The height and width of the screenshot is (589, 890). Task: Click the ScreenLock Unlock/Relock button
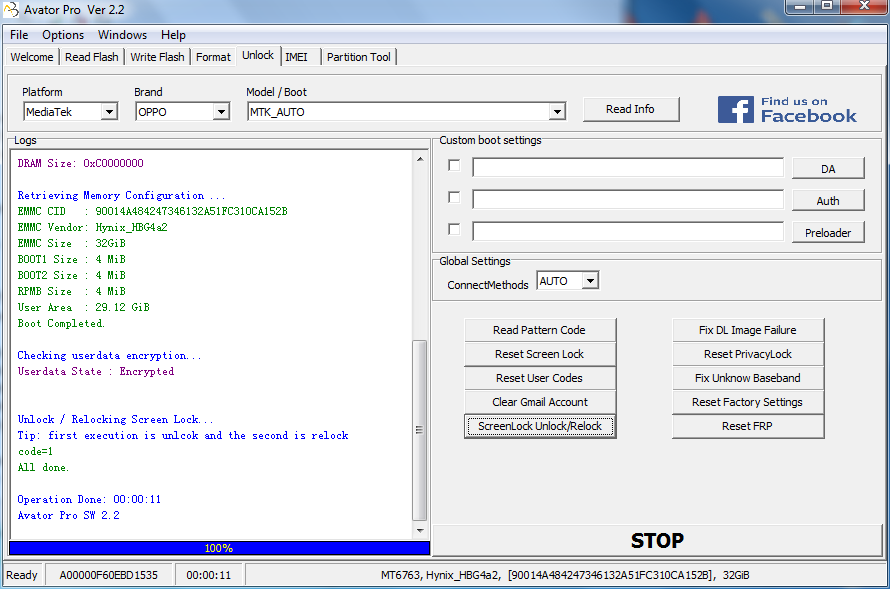point(540,426)
